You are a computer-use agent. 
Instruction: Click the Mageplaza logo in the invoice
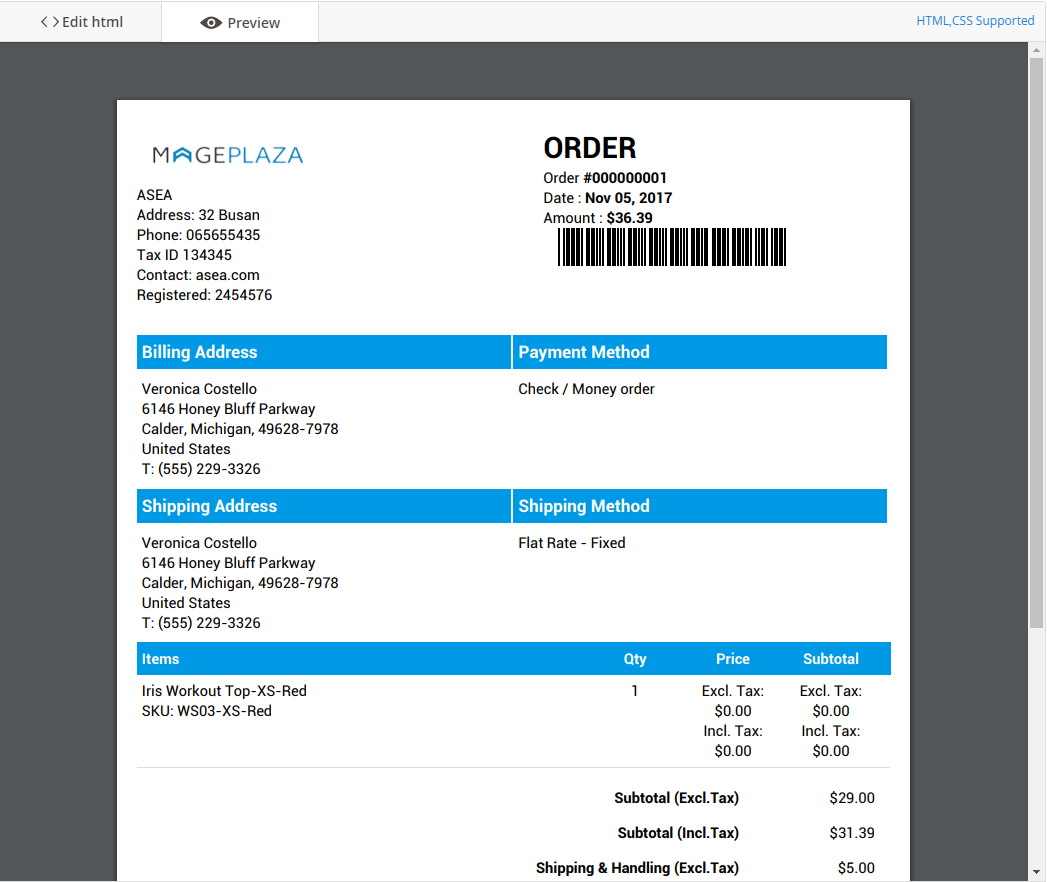tap(227, 155)
